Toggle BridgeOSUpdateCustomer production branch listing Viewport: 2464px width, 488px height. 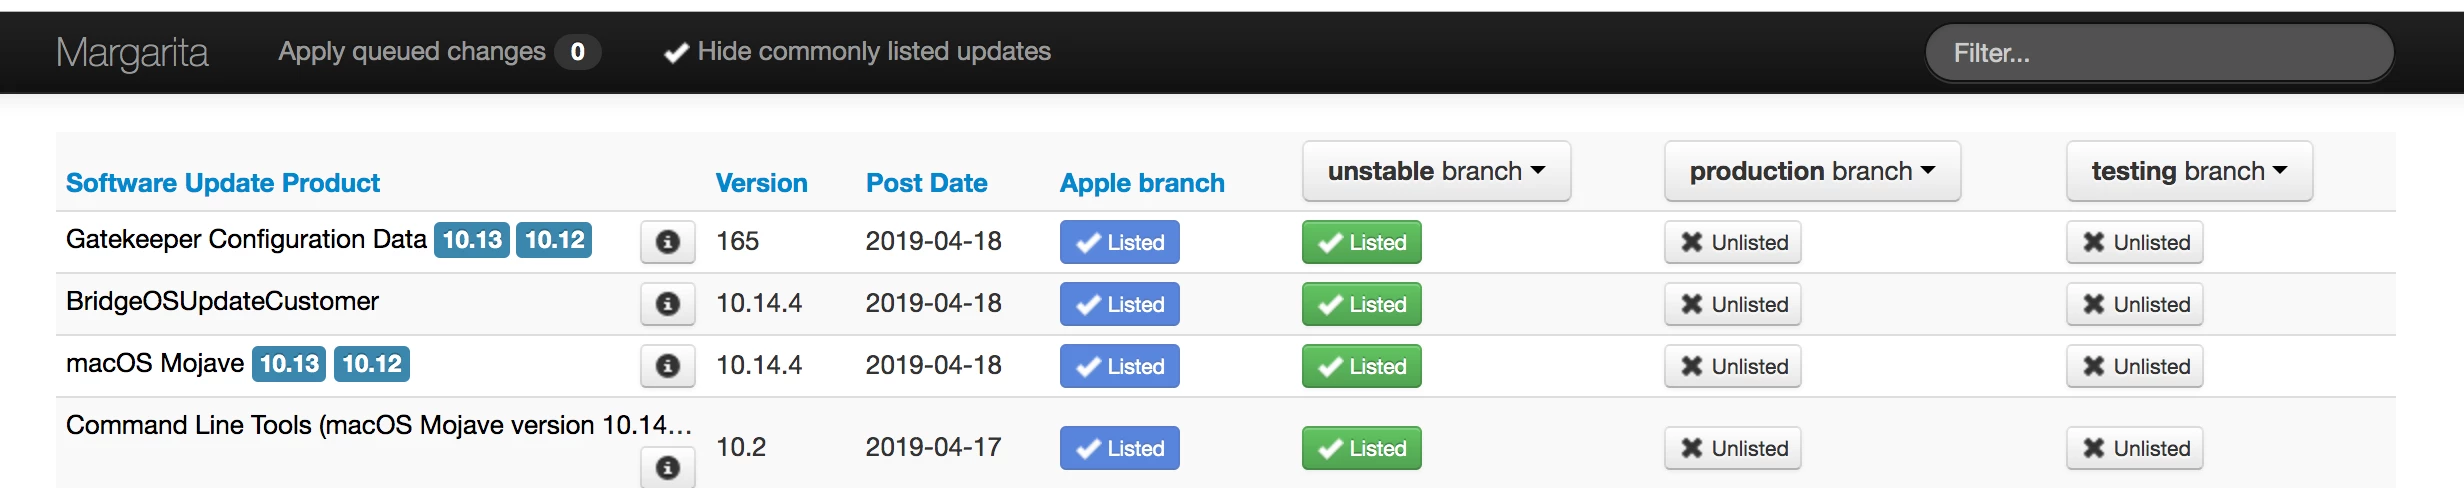[x=1732, y=304]
